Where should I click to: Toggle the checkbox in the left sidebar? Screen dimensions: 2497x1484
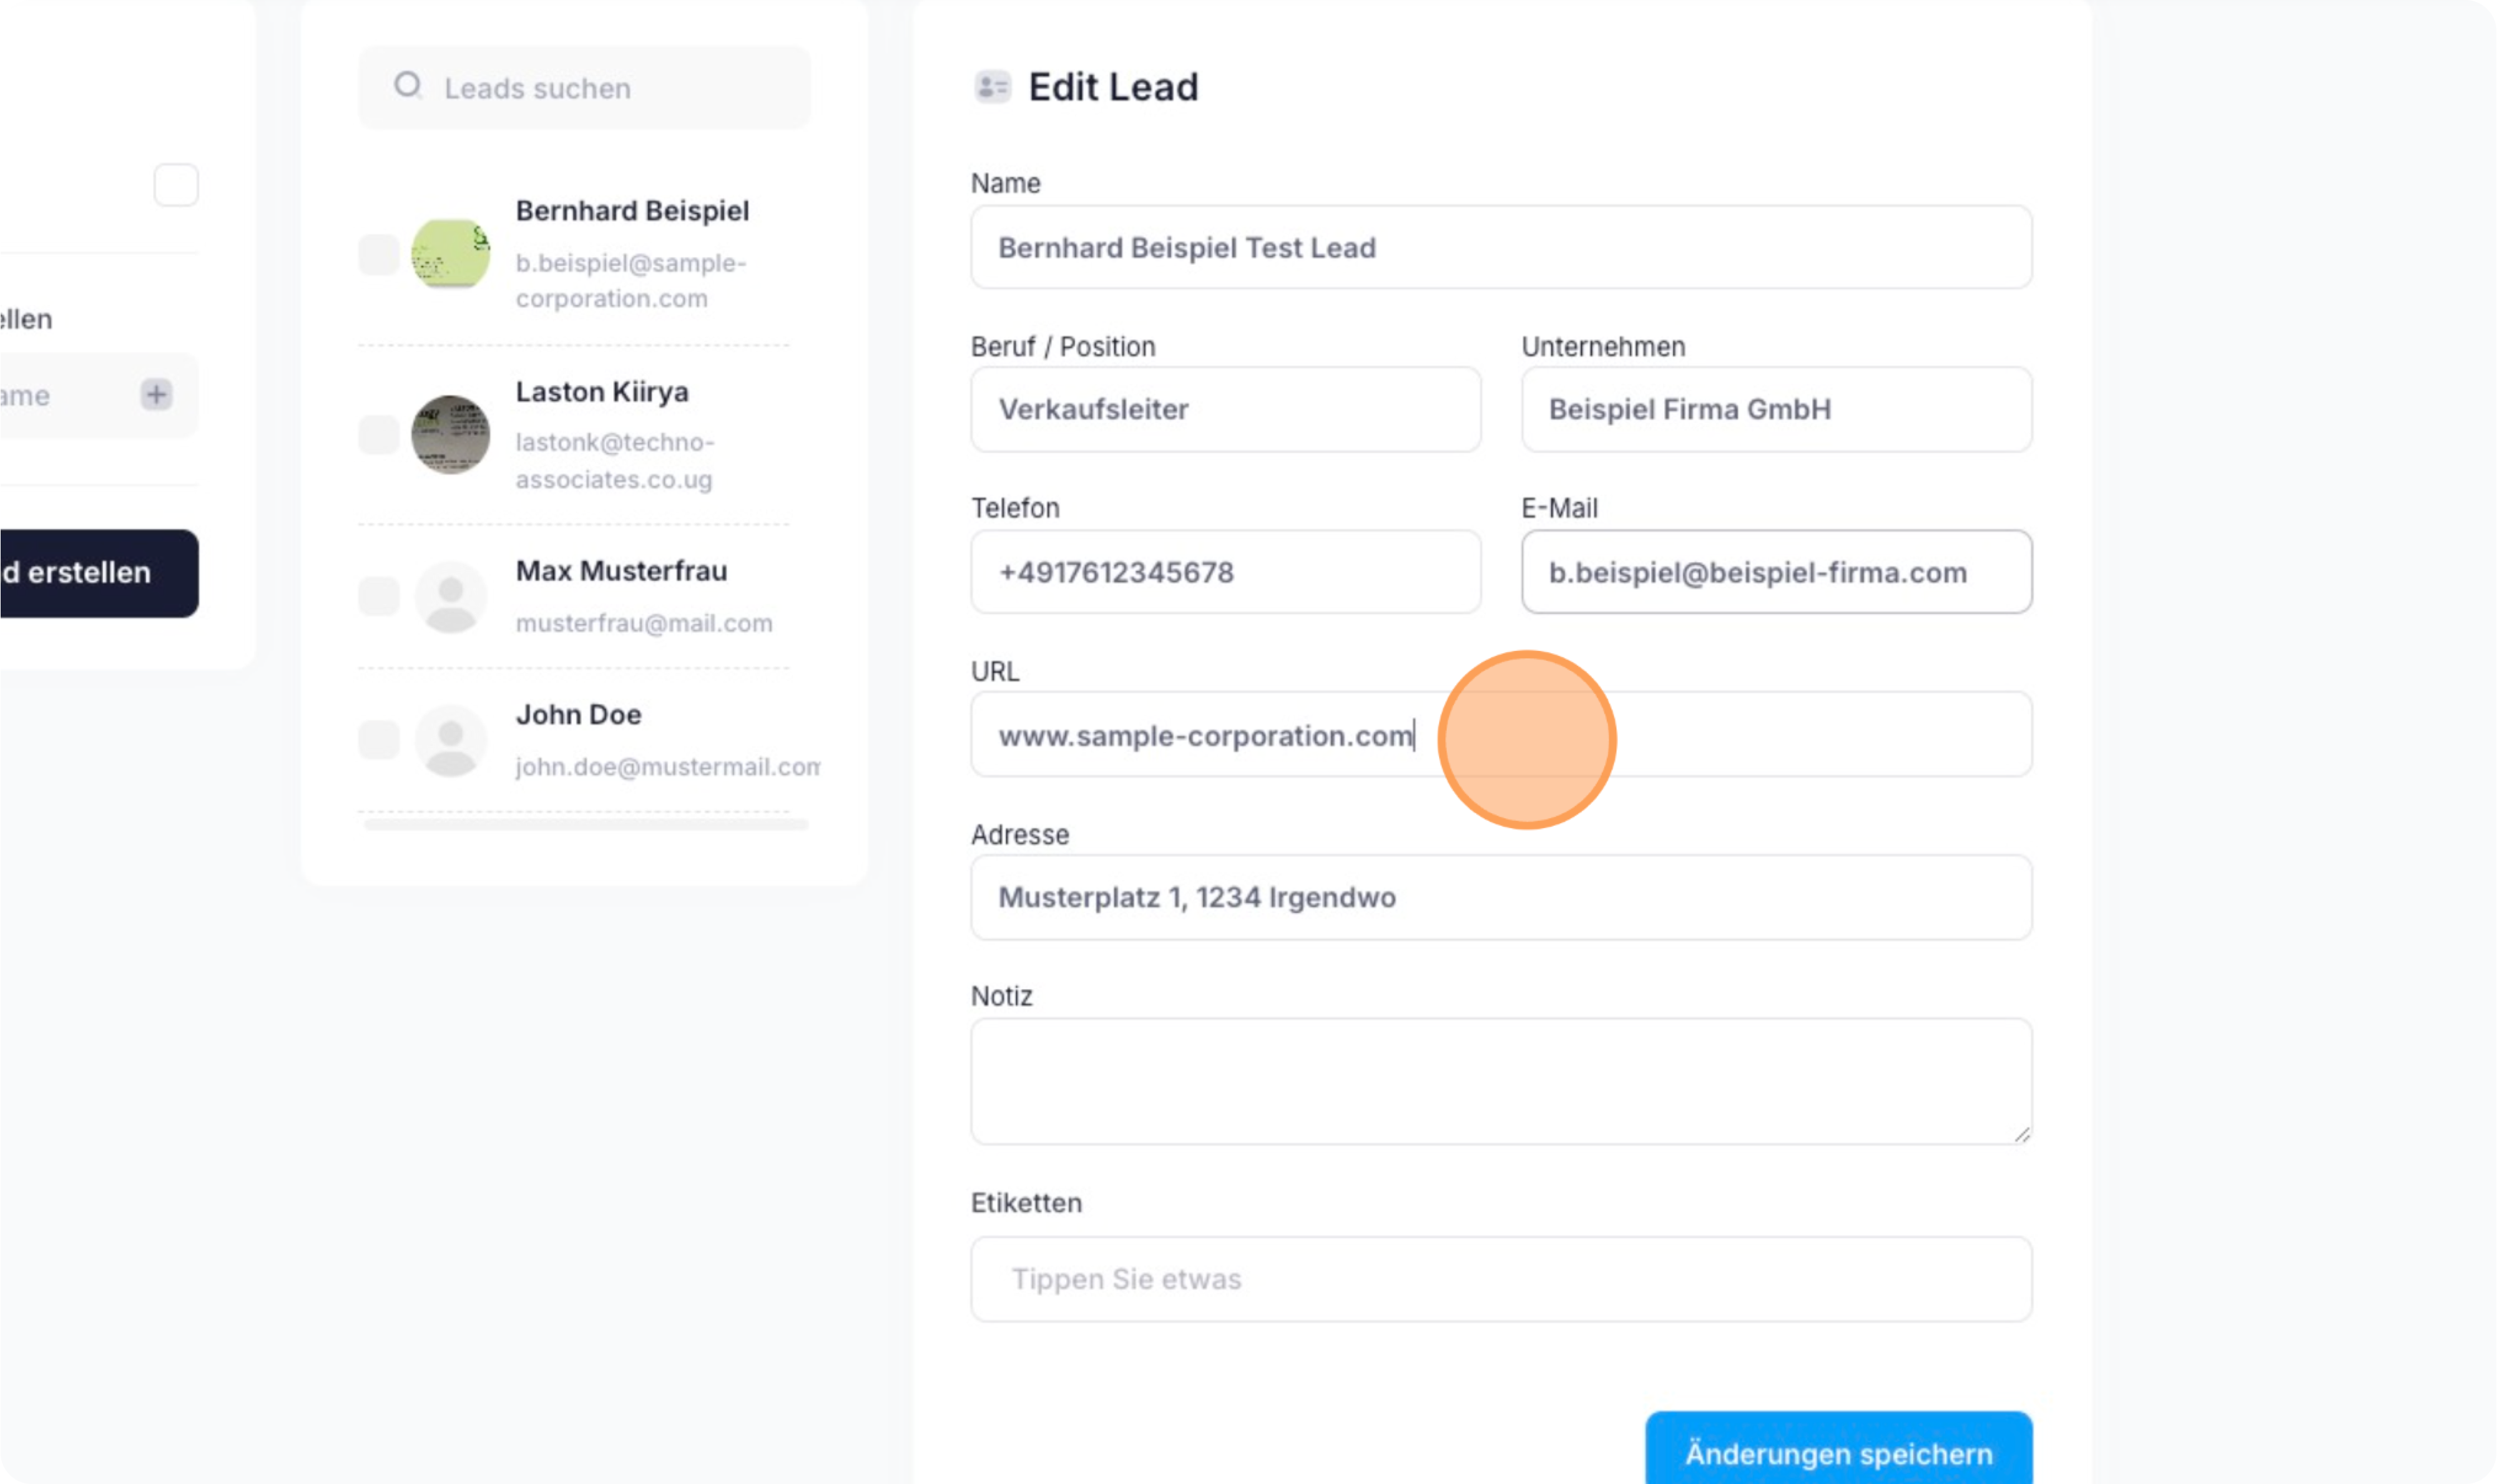click(176, 185)
